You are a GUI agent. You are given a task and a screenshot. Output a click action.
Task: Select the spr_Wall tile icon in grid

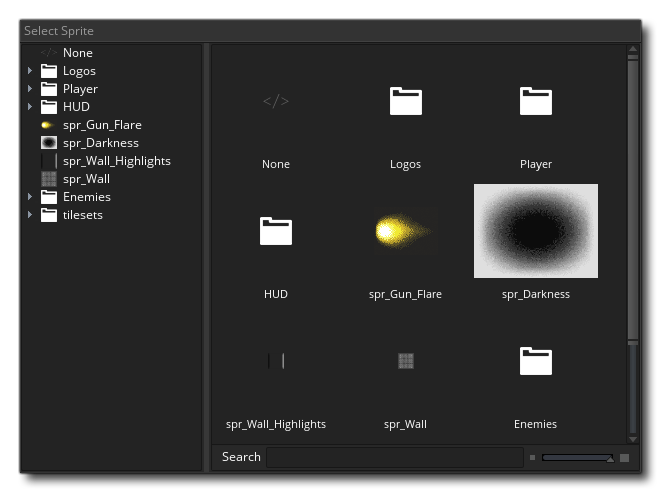[x=405, y=361]
